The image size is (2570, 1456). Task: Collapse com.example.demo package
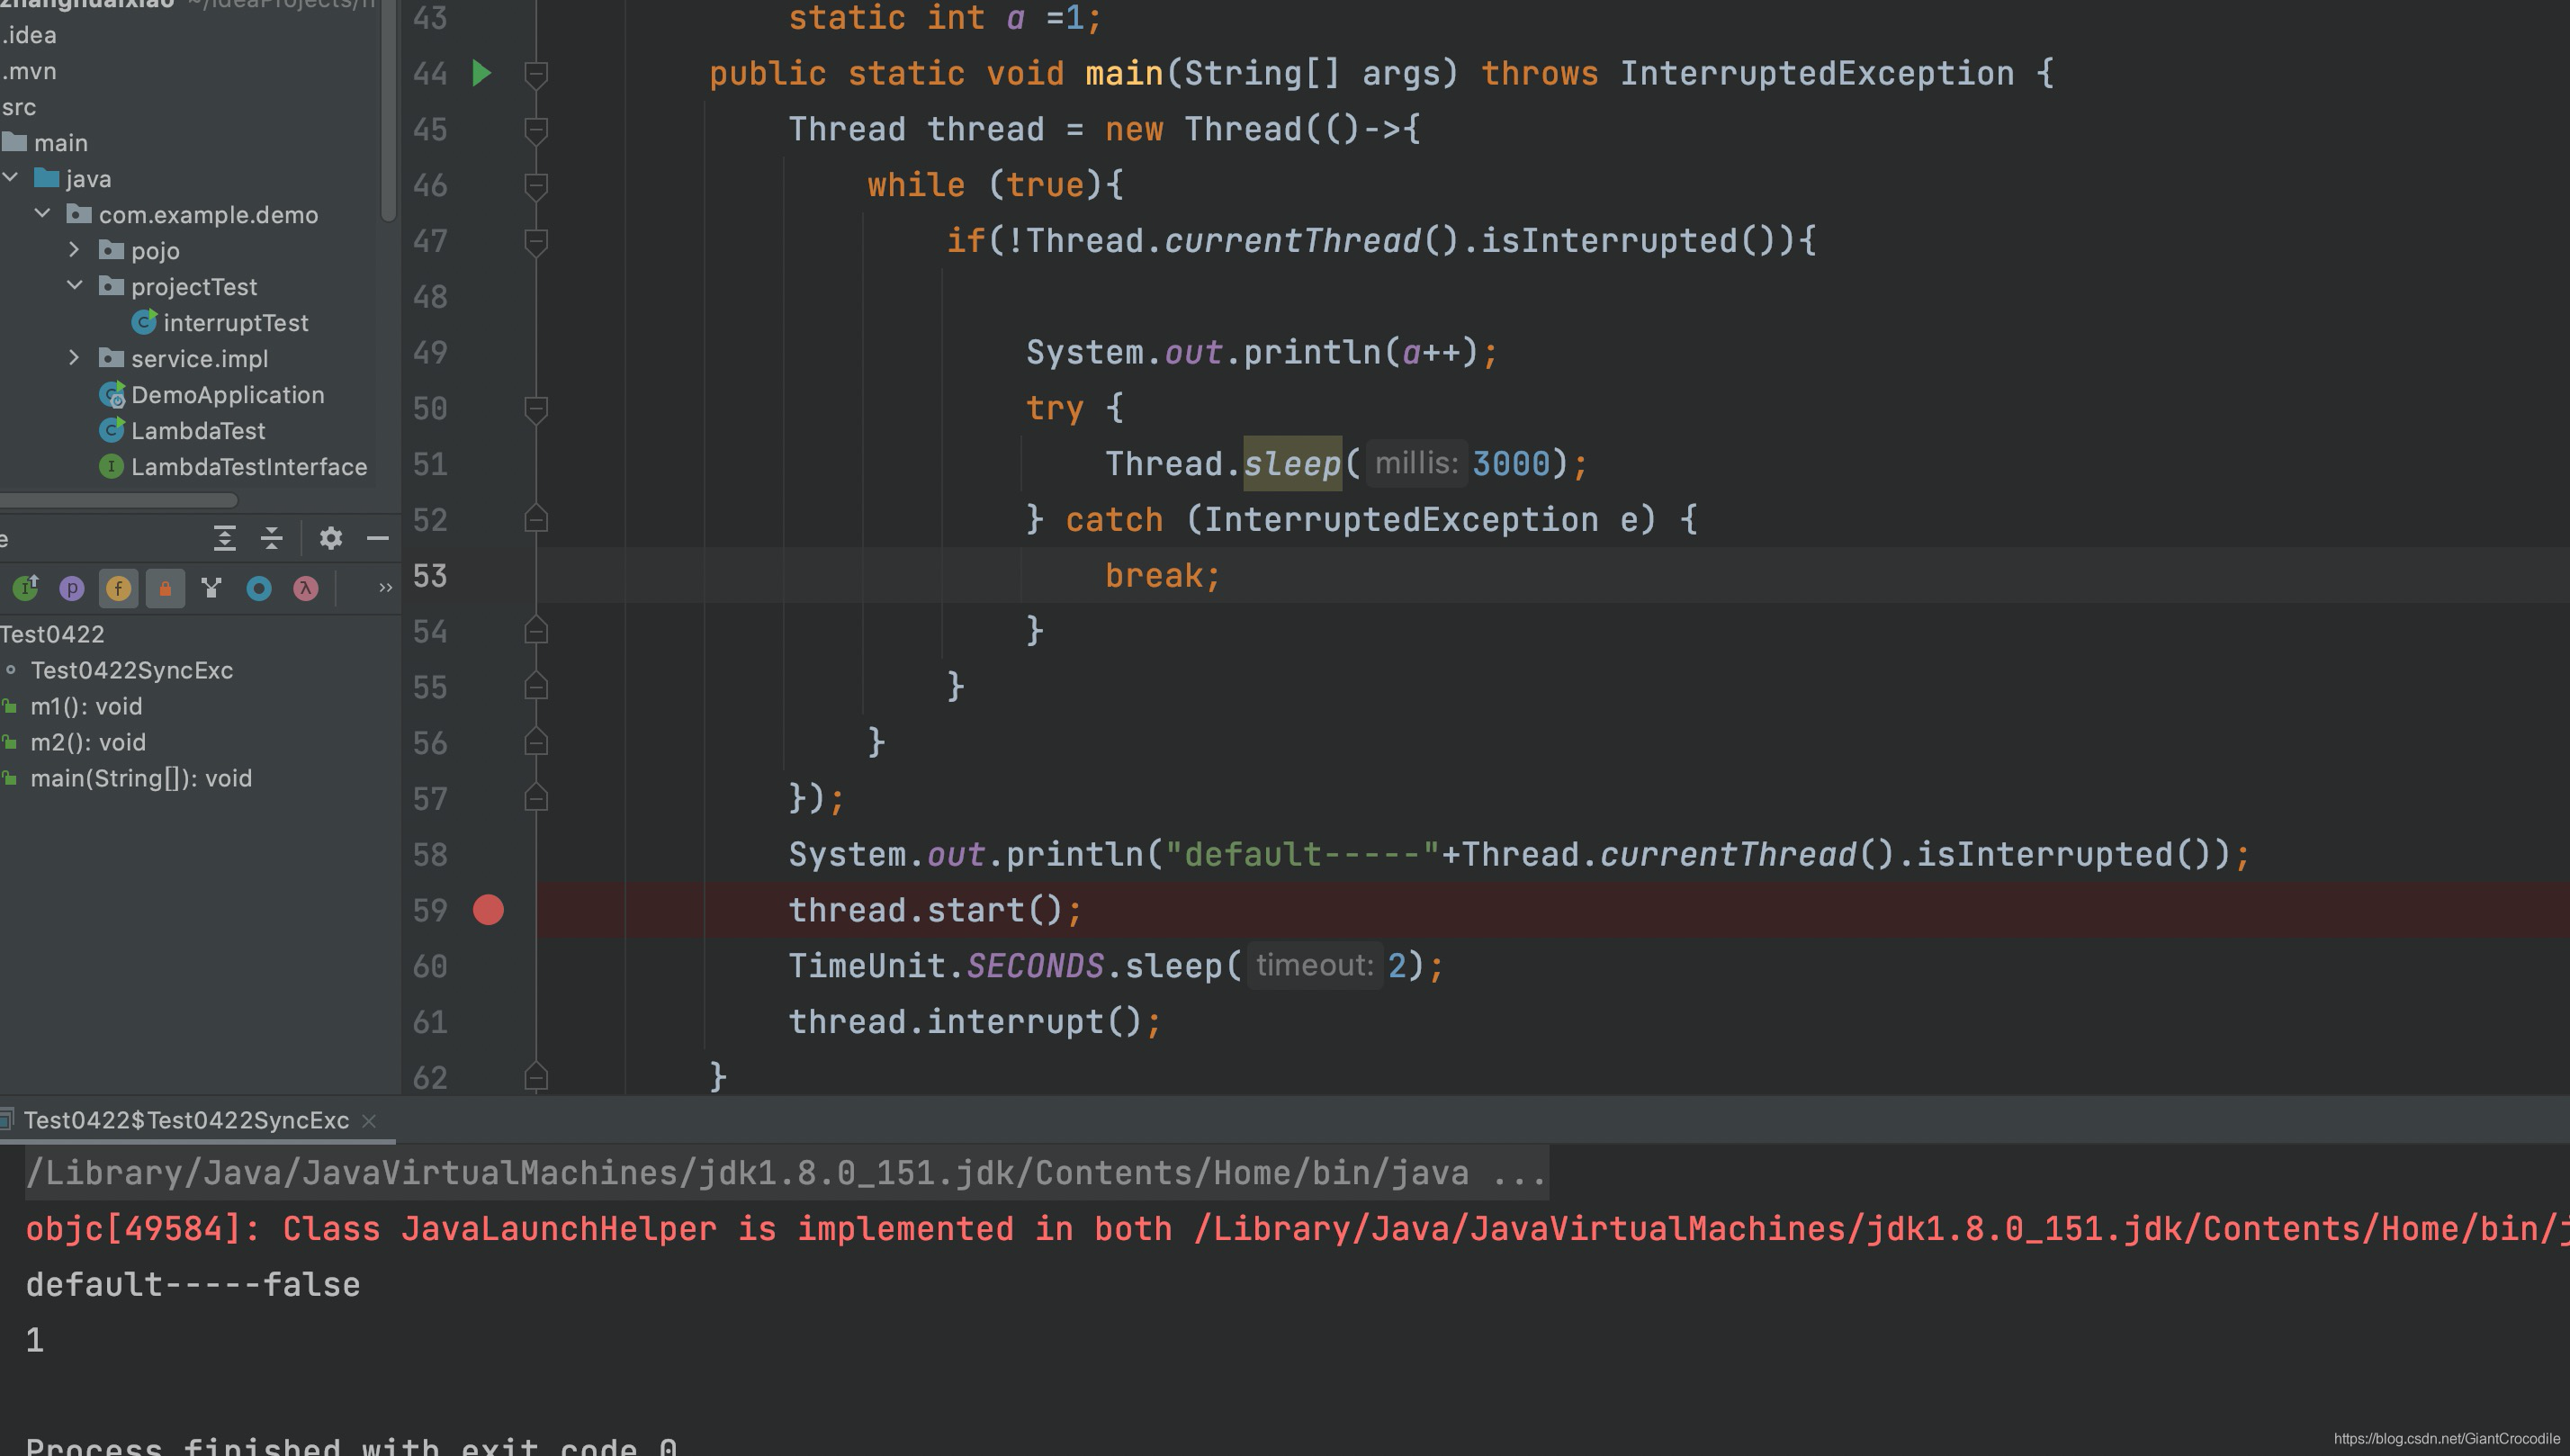tap(42, 213)
